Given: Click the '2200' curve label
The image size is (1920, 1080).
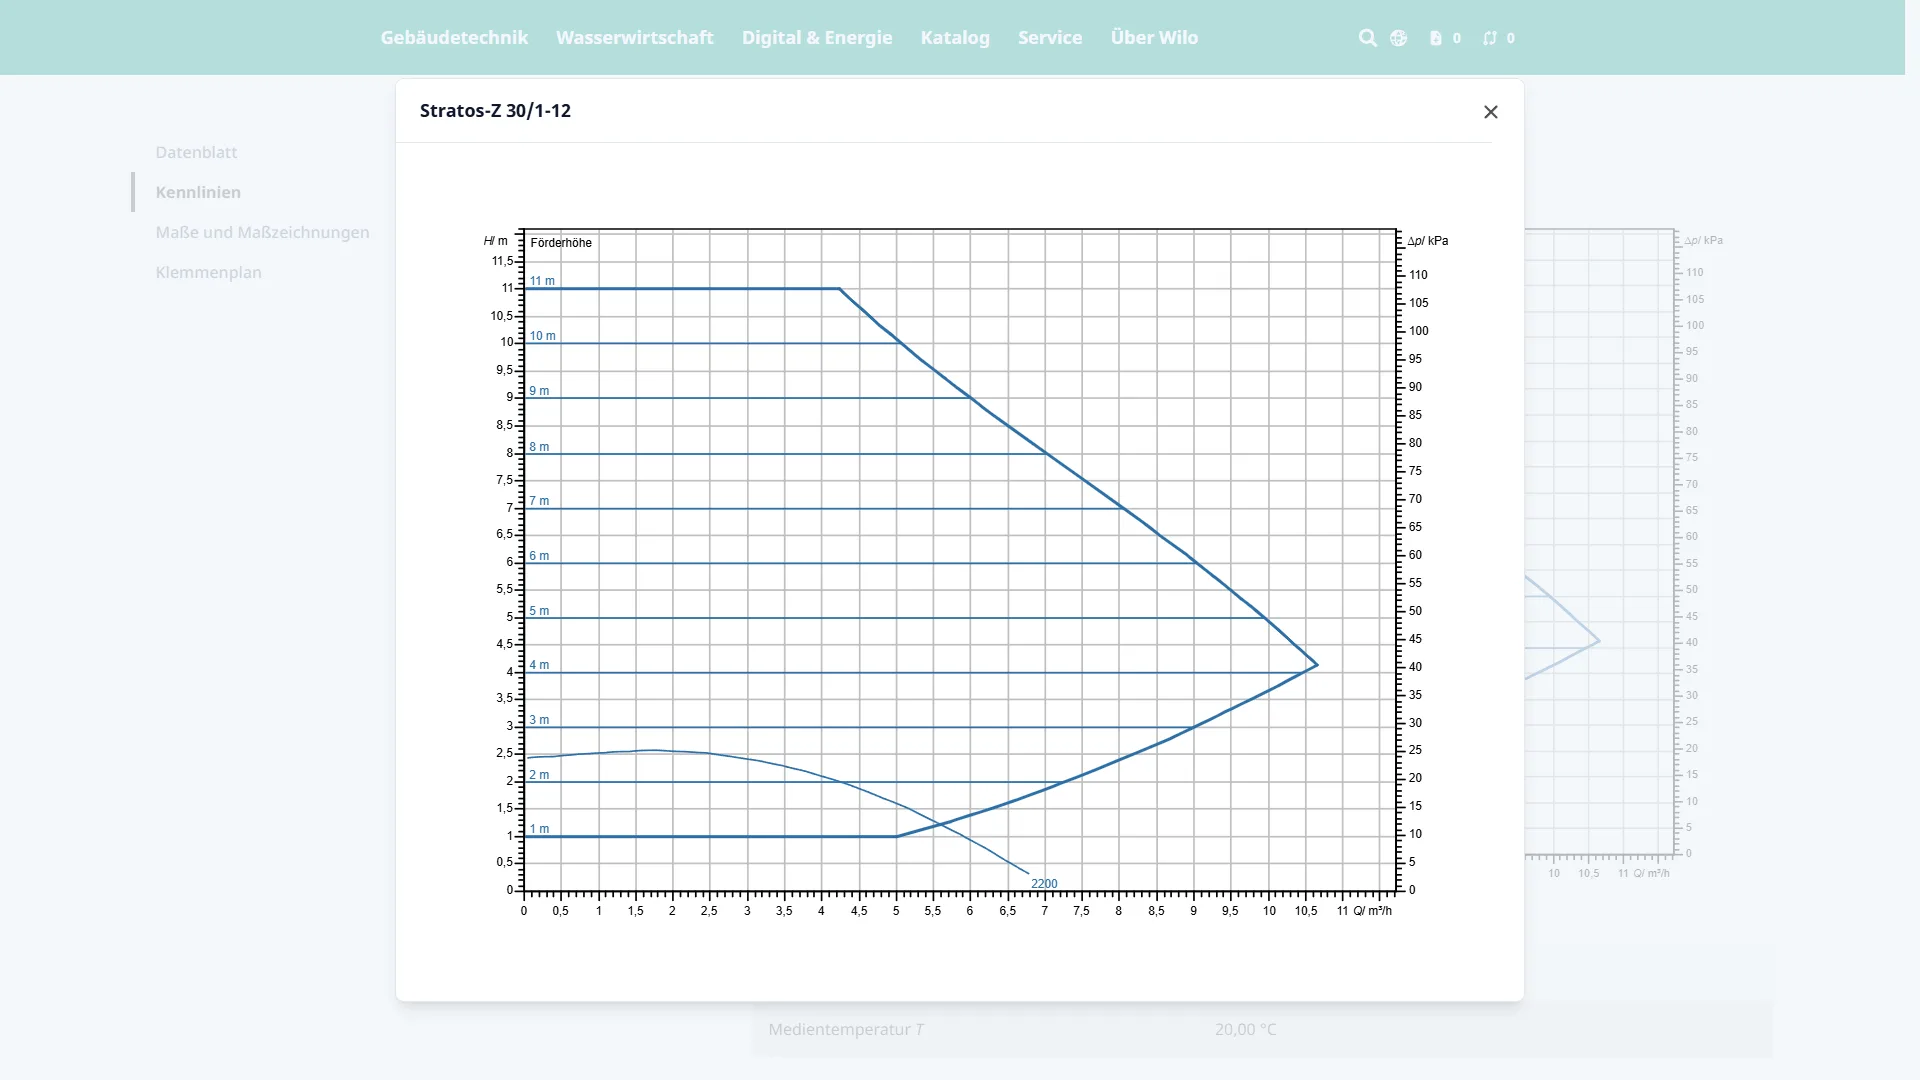Looking at the screenshot, I should tap(1044, 884).
